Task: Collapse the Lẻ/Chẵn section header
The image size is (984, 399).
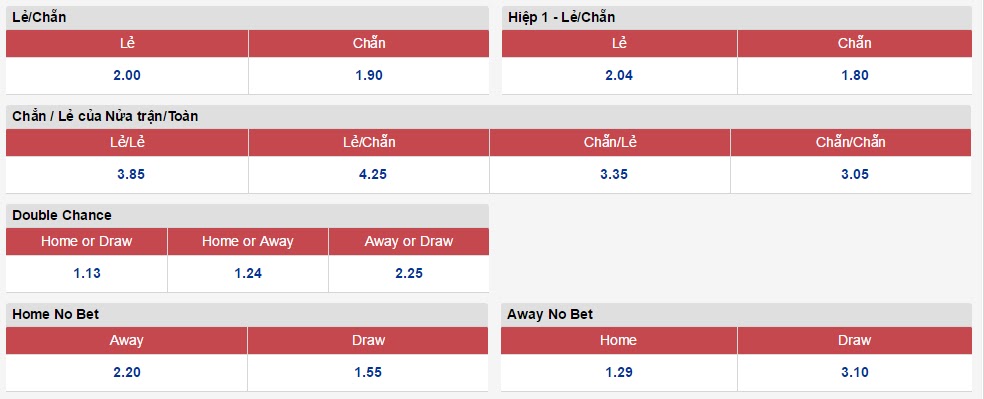Action: 247,18
